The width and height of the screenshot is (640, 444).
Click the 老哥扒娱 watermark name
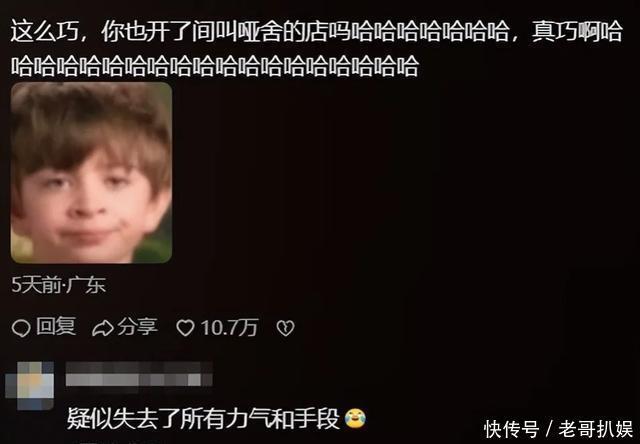click(x=596, y=429)
